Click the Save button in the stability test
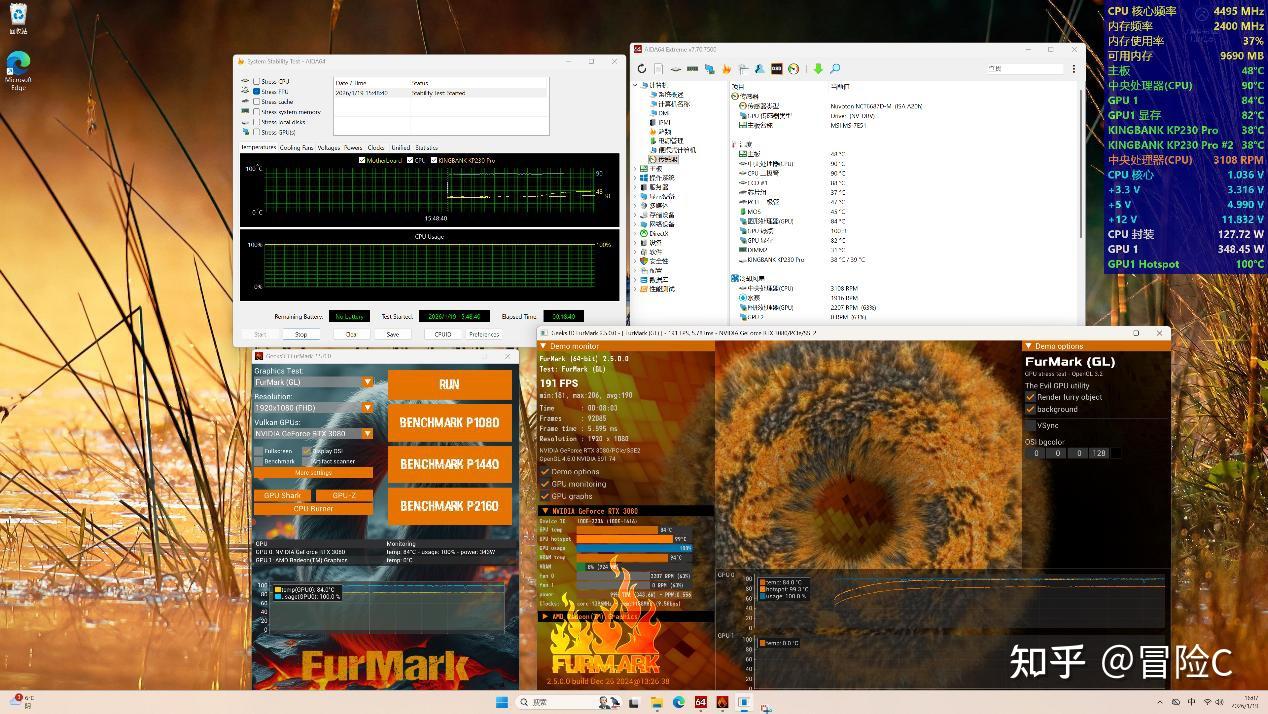This screenshot has height=714, width=1268. coord(393,334)
